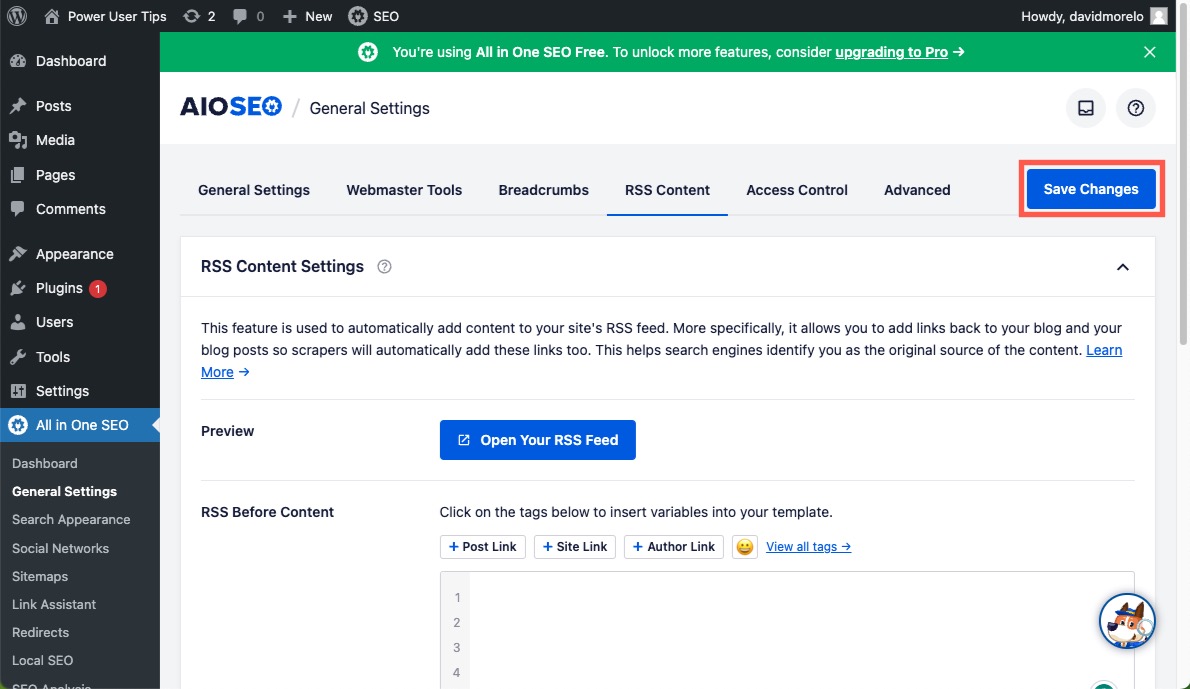Insert a Post Link tag
Image resolution: width=1190 pixels, height=689 pixels.
[x=482, y=546]
